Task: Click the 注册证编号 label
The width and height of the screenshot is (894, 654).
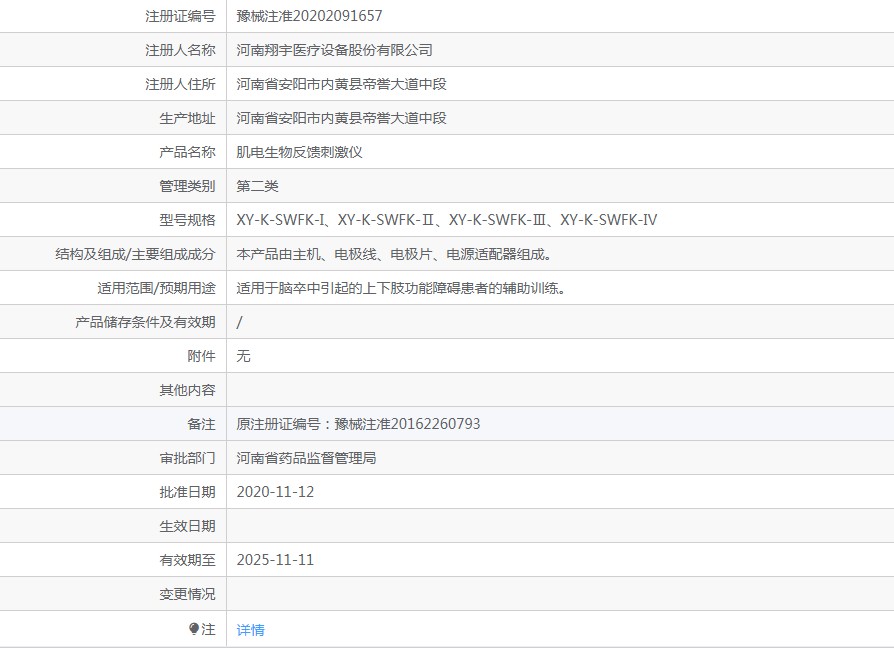Action: (x=180, y=16)
